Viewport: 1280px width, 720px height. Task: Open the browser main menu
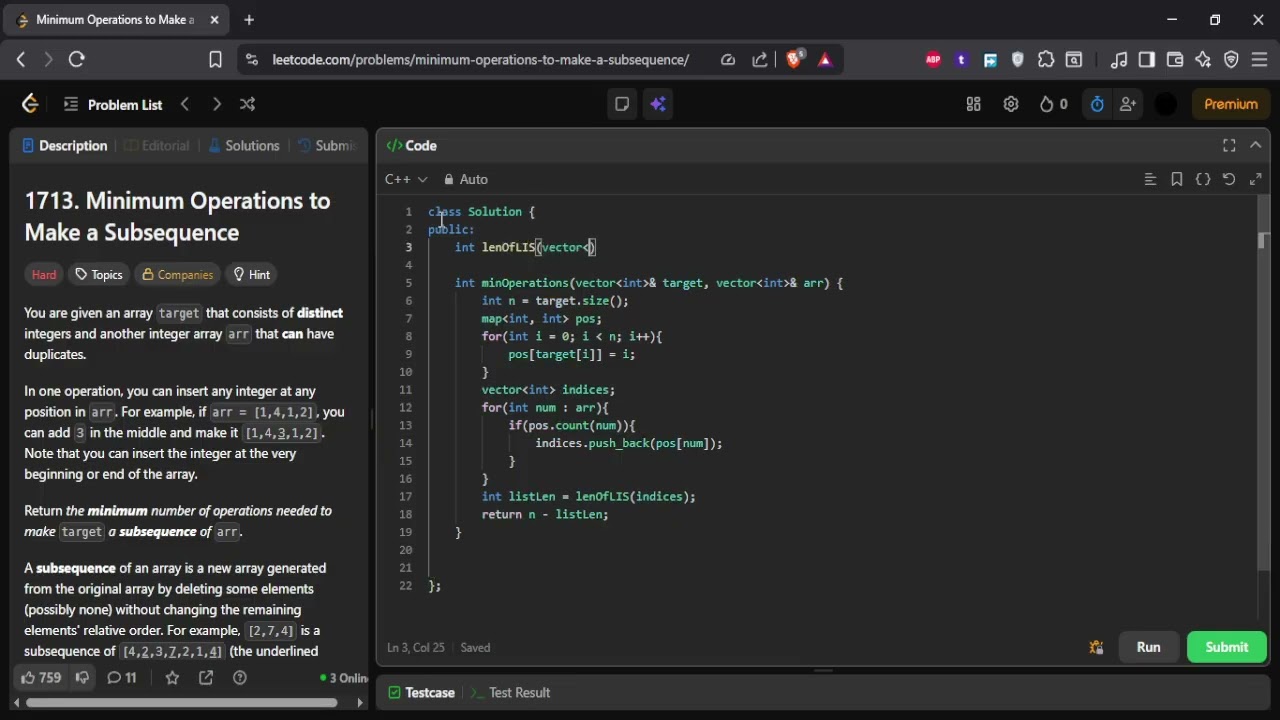point(1259,60)
